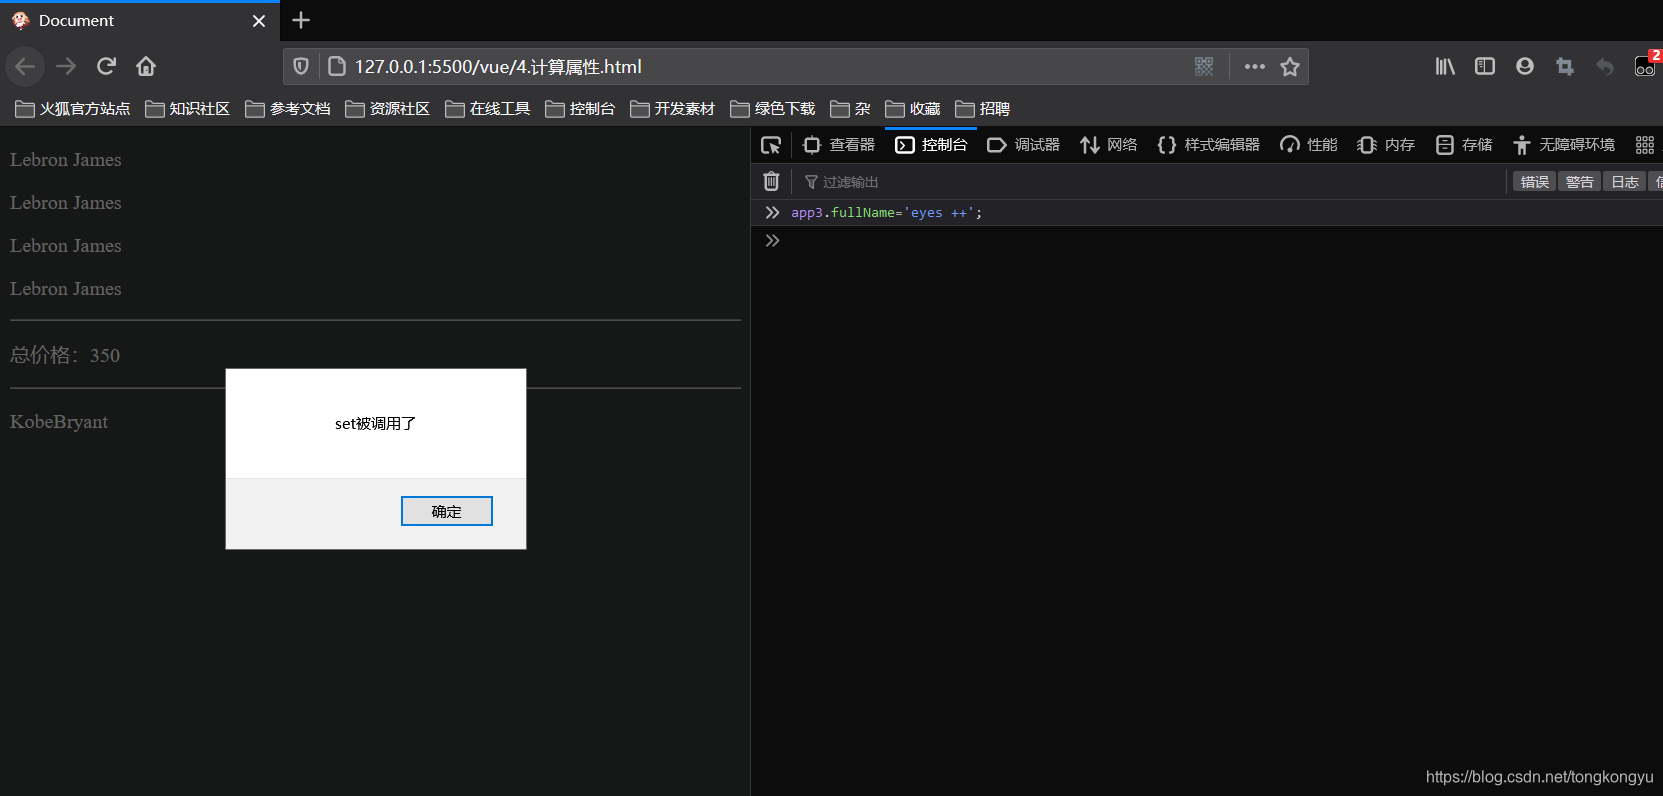Viewport: 1663px width, 796px height.
Task: Open a new browser tab
Action: (x=301, y=20)
